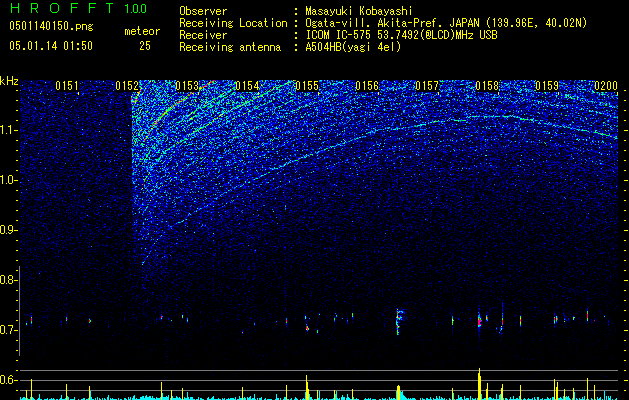Click the 'Receiving antenna' label
This screenshot has width=629, height=400.
(230, 47)
